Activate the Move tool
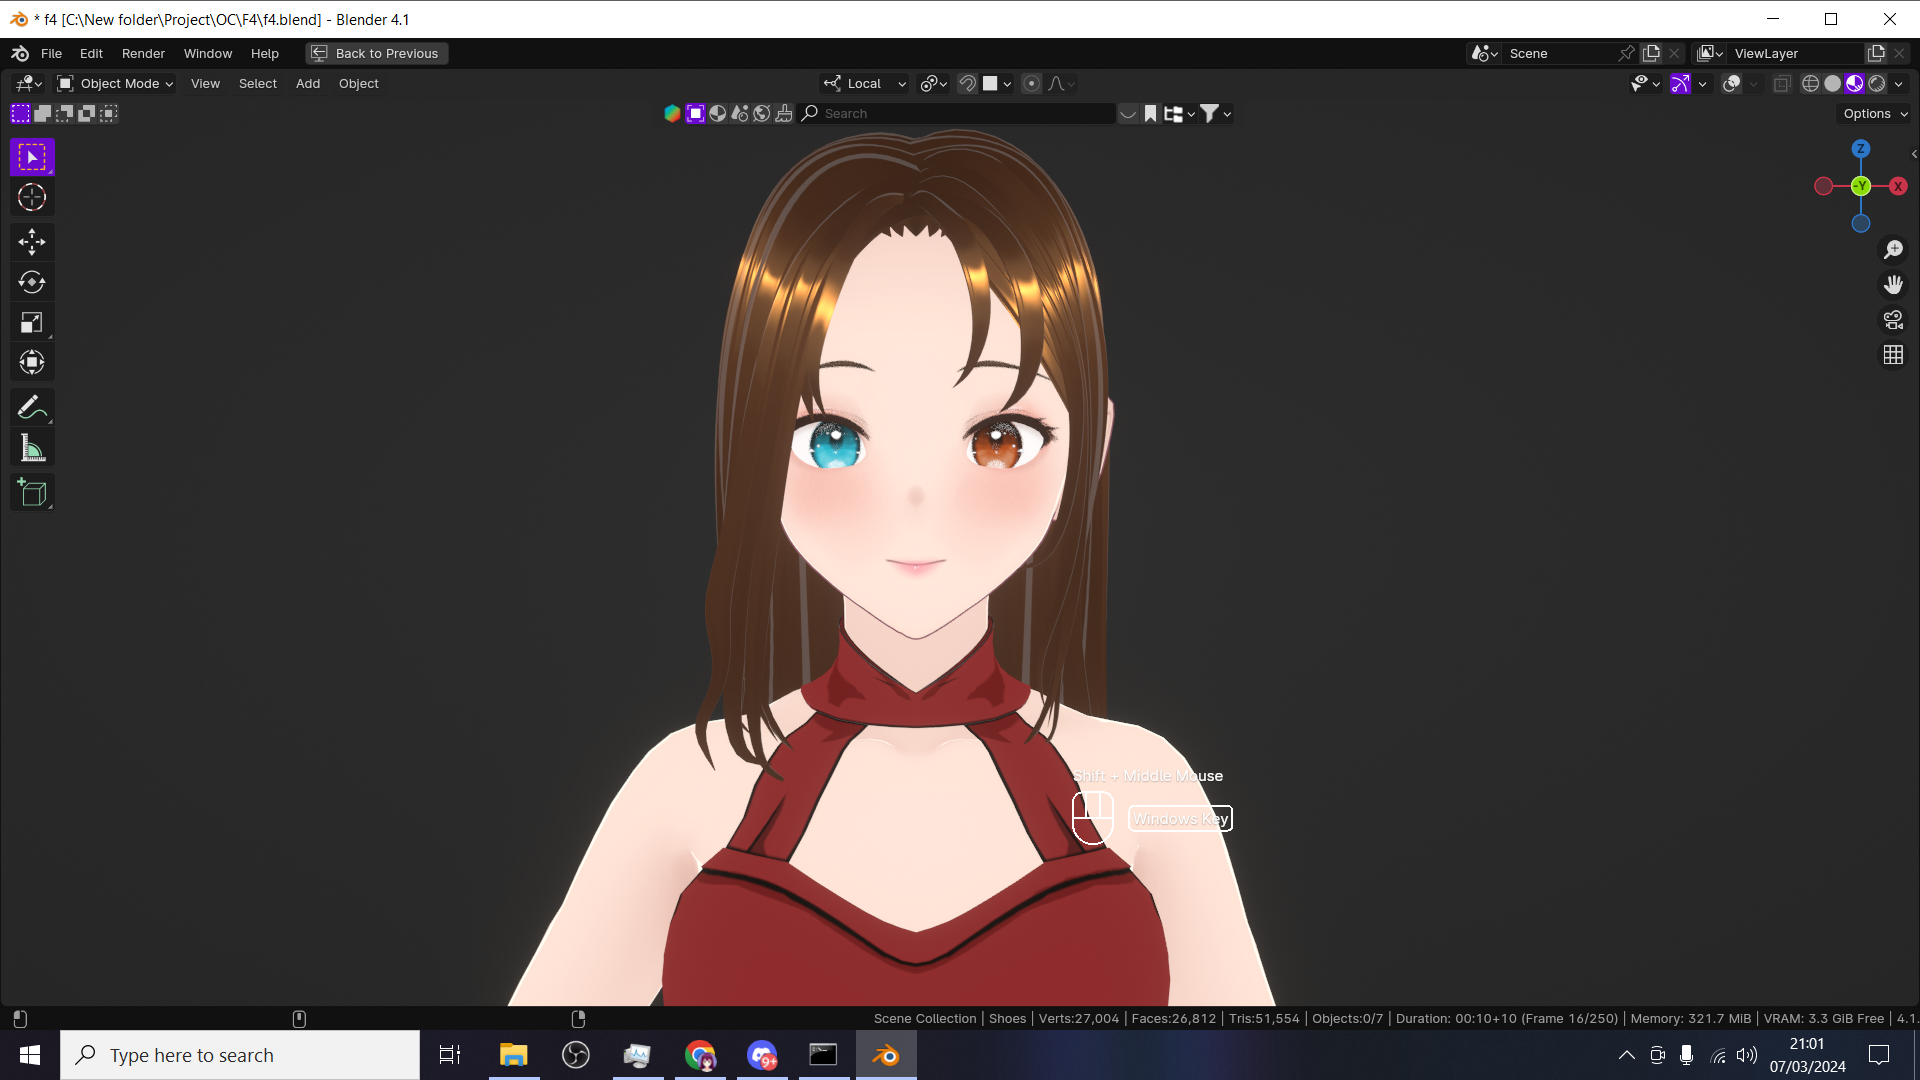The image size is (1920, 1080). pyautogui.click(x=32, y=241)
